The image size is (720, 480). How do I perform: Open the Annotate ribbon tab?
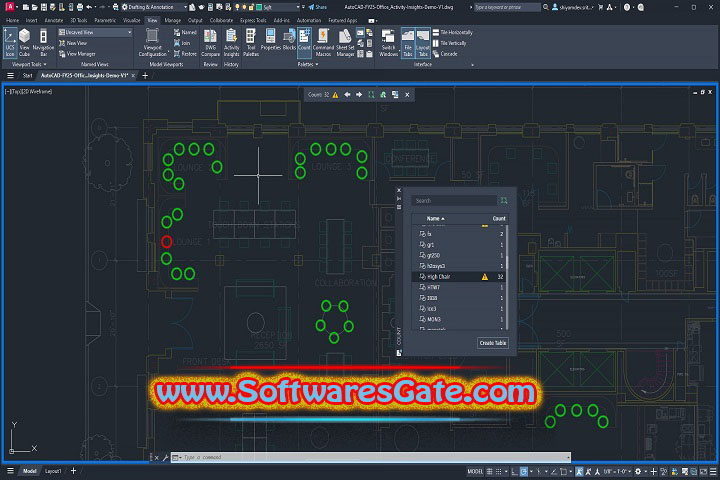[54, 20]
